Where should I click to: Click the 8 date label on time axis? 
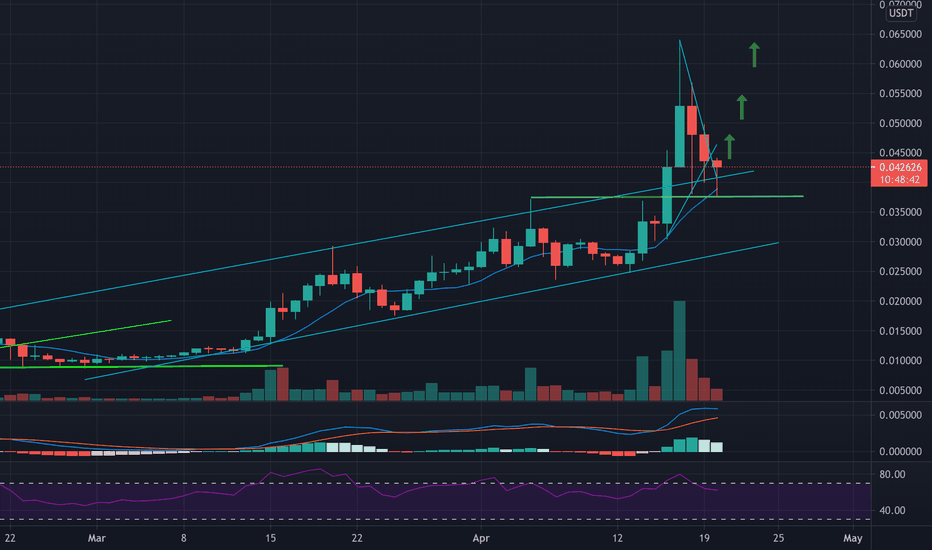point(184,538)
